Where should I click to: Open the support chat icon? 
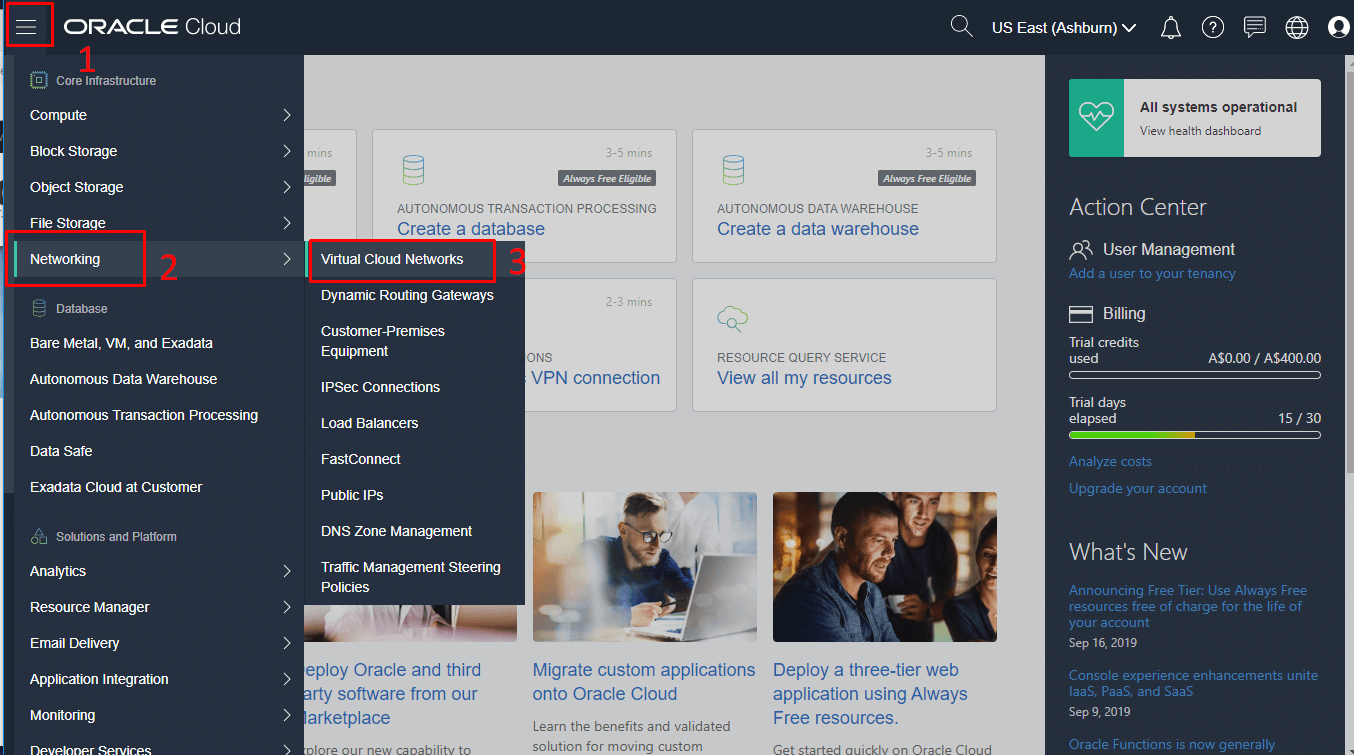[1255, 28]
